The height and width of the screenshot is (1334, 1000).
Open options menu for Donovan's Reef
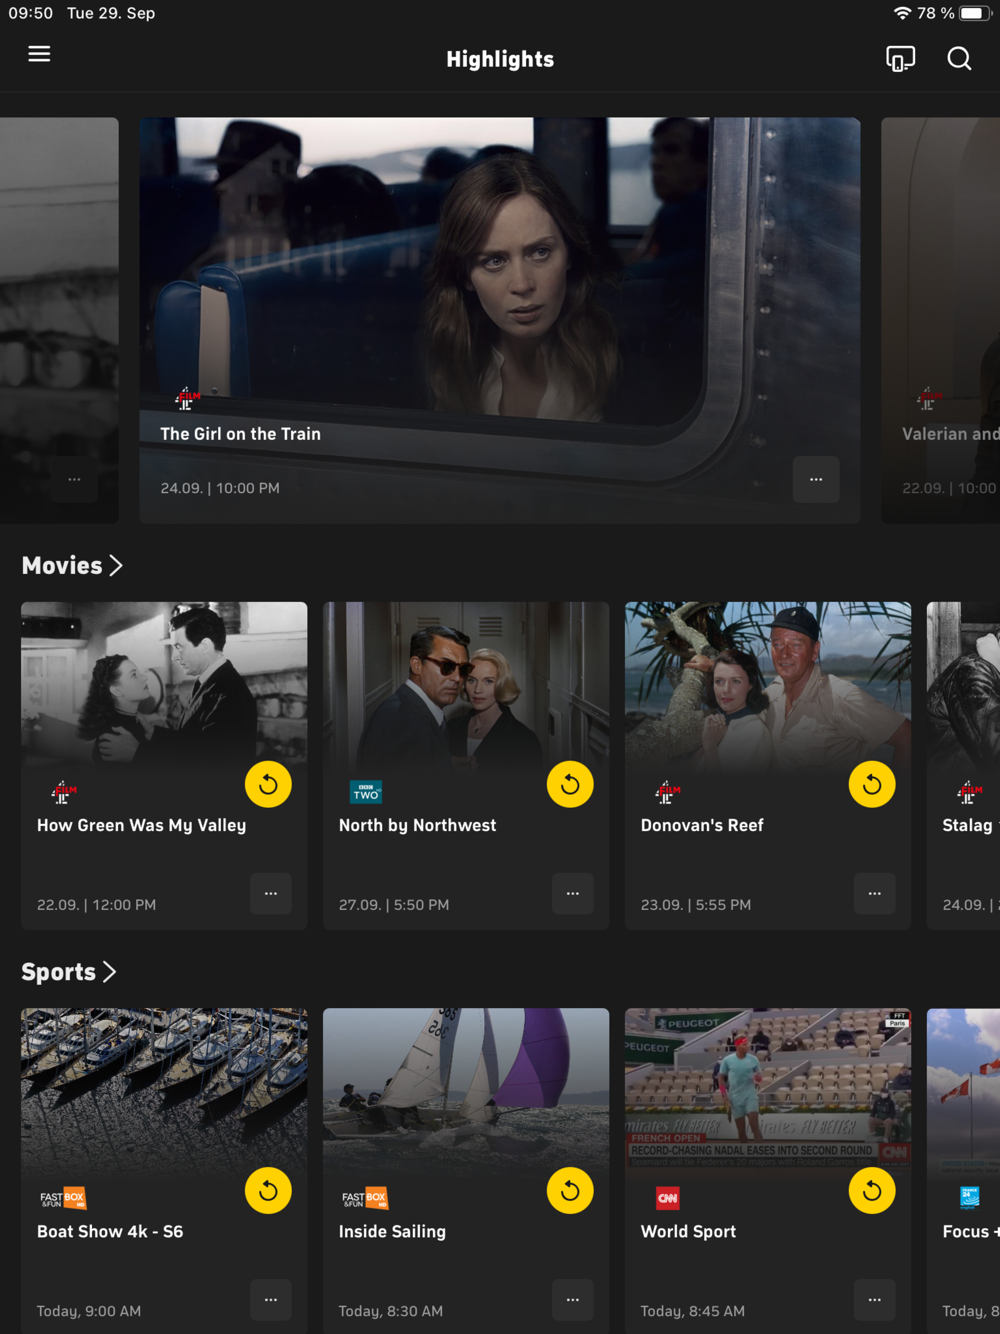click(x=874, y=893)
